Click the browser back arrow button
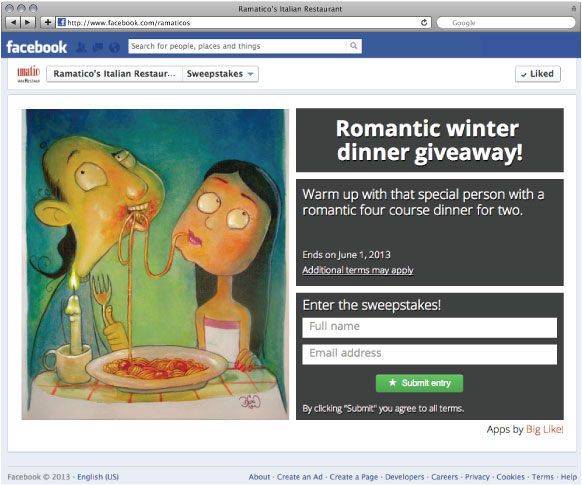 click(x=13, y=23)
